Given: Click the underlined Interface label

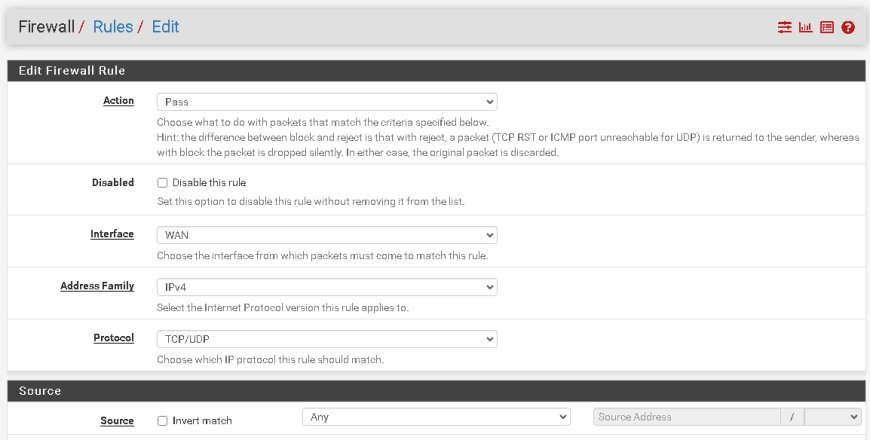Looking at the screenshot, I should coord(112,234).
